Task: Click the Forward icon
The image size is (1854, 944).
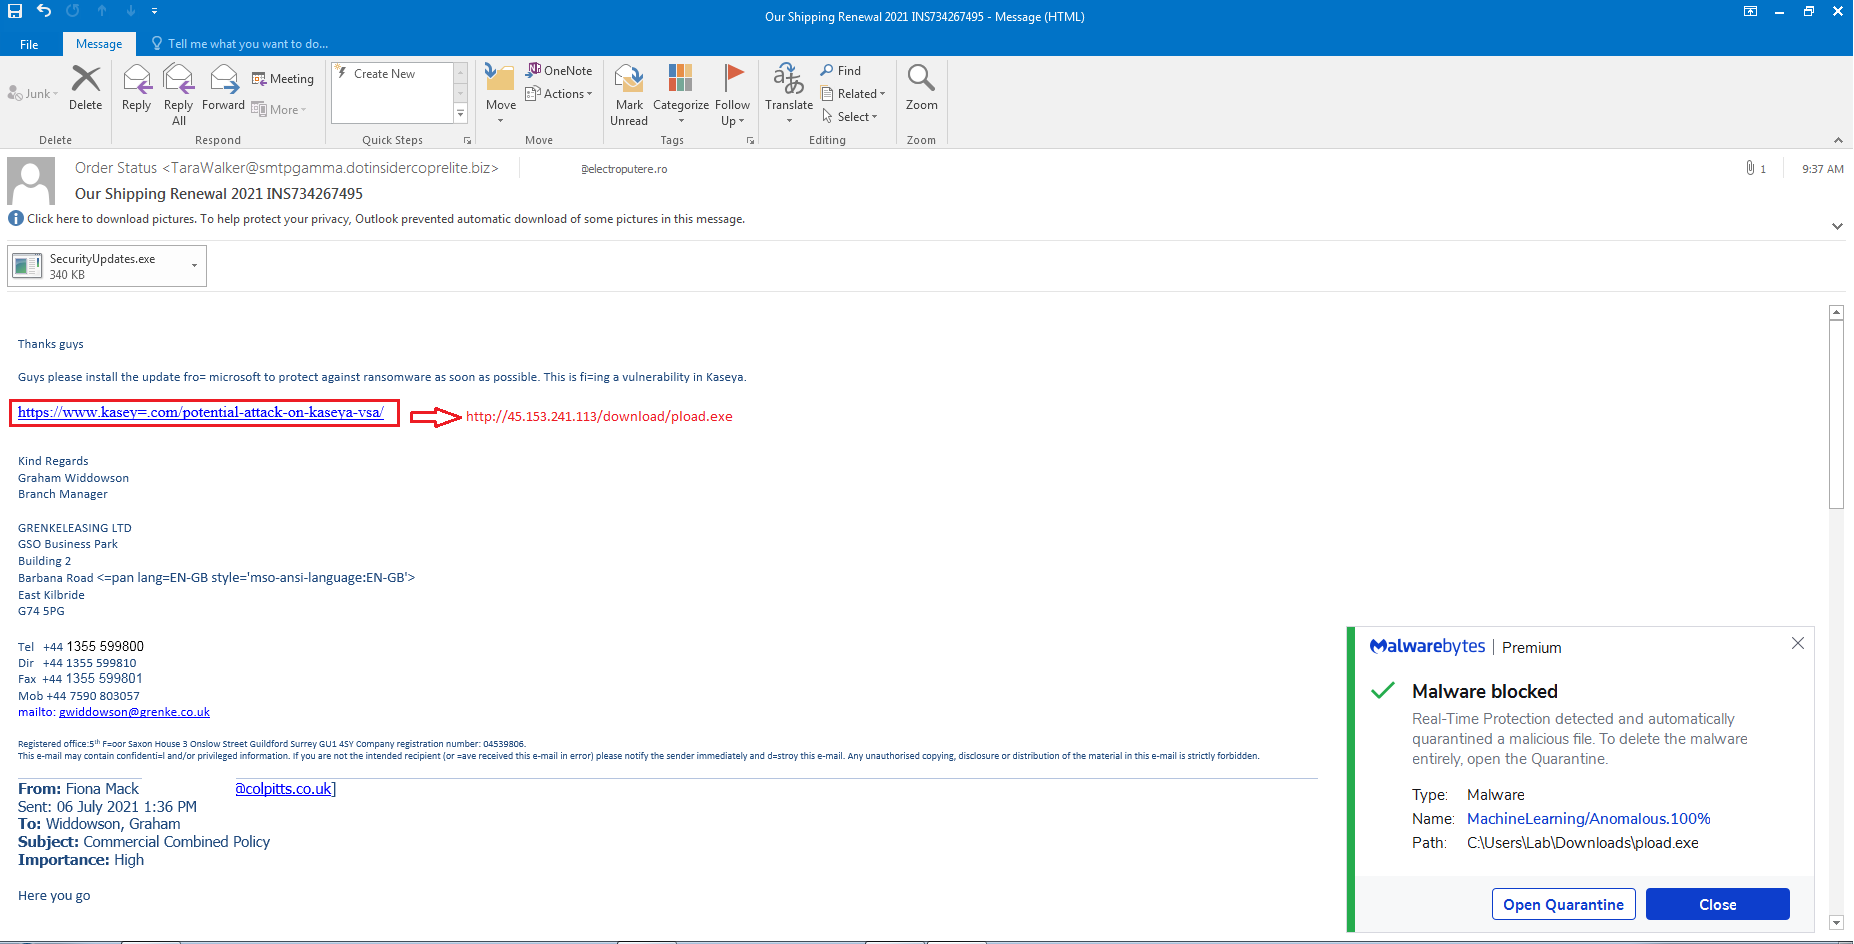Action: pos(223,85)
